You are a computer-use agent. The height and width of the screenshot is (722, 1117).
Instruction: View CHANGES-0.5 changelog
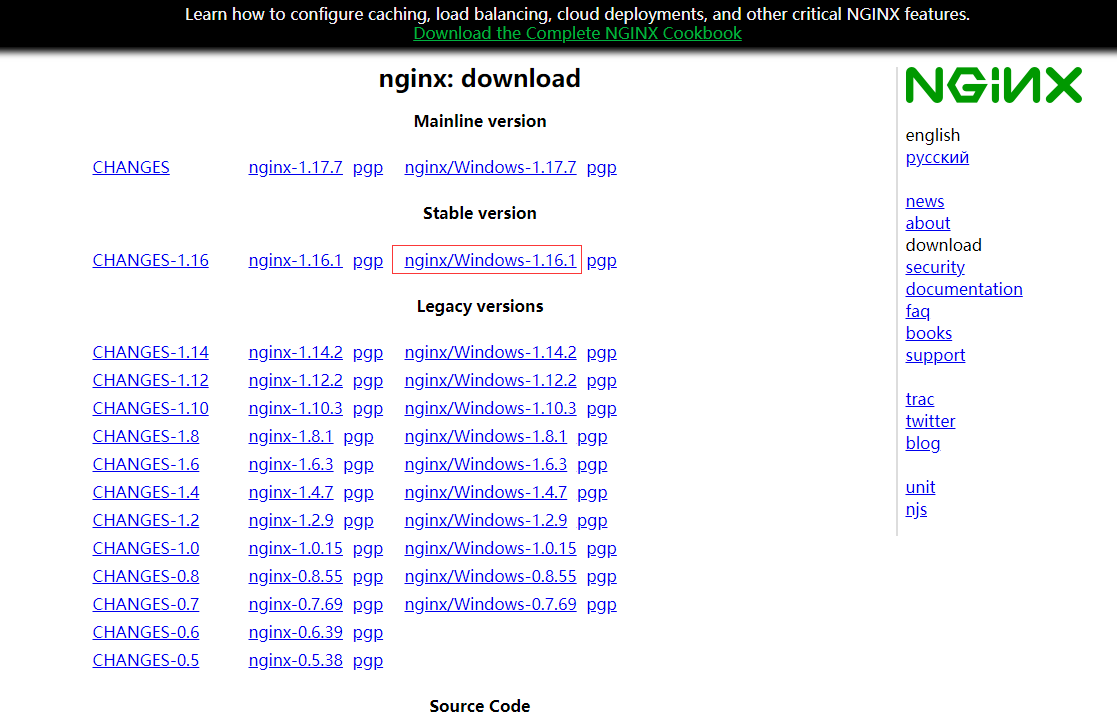[146, 660]
